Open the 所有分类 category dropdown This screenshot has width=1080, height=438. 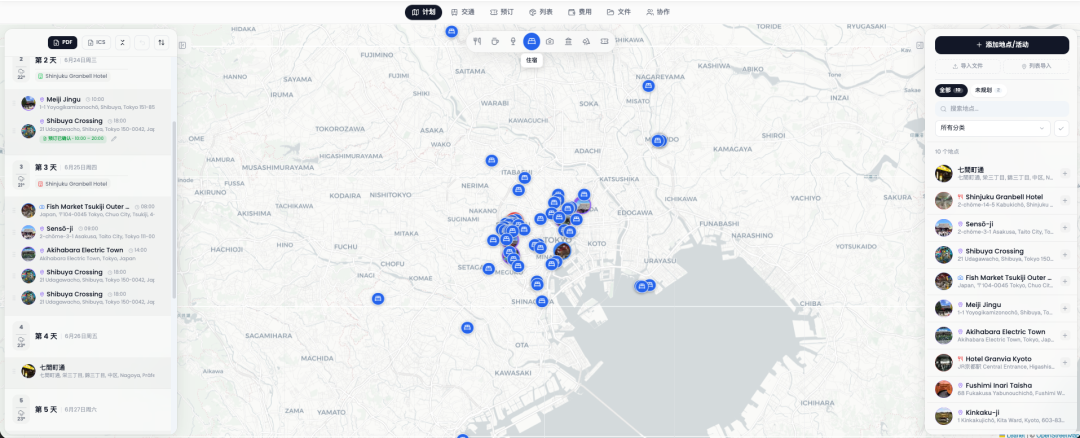point(993,128)
